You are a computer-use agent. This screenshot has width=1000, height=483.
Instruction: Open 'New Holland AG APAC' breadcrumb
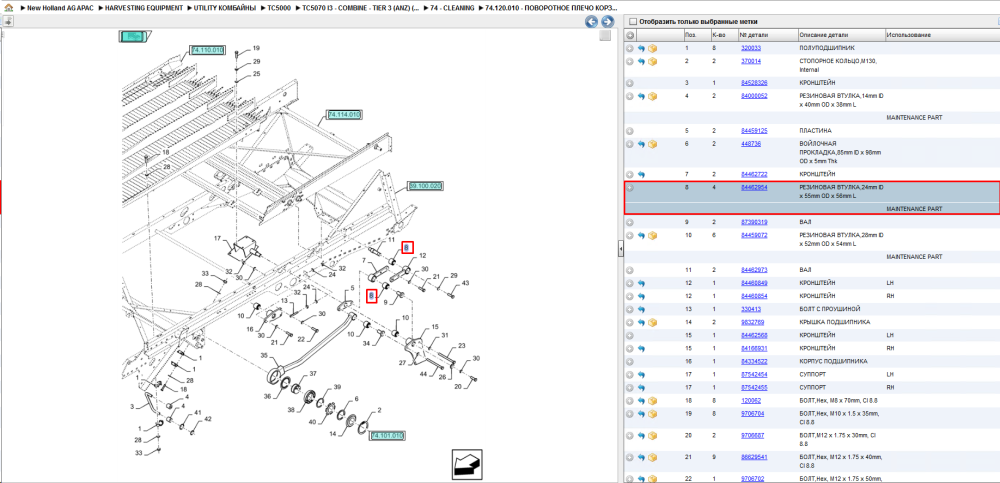tap(62, 8)
